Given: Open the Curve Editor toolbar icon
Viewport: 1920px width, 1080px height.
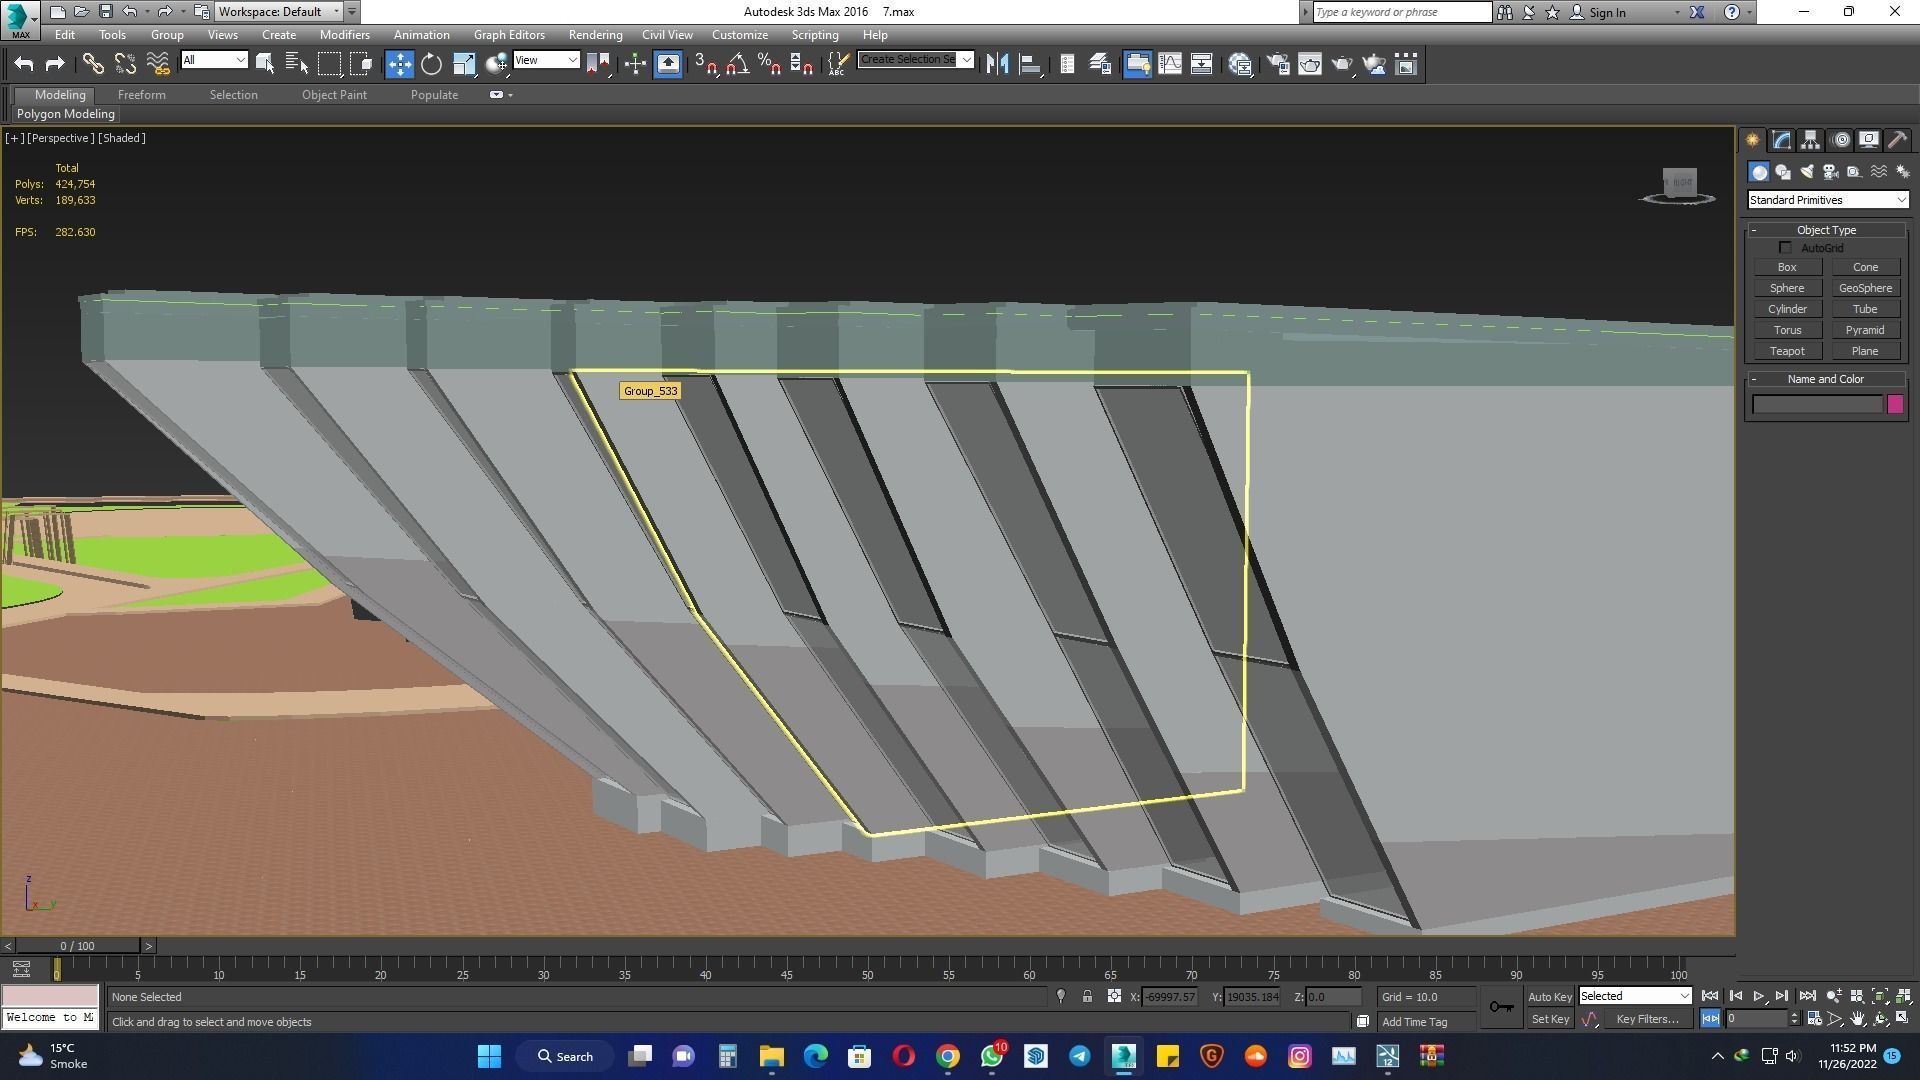Looking at the screenshot, I should (x=1169, y=64).
